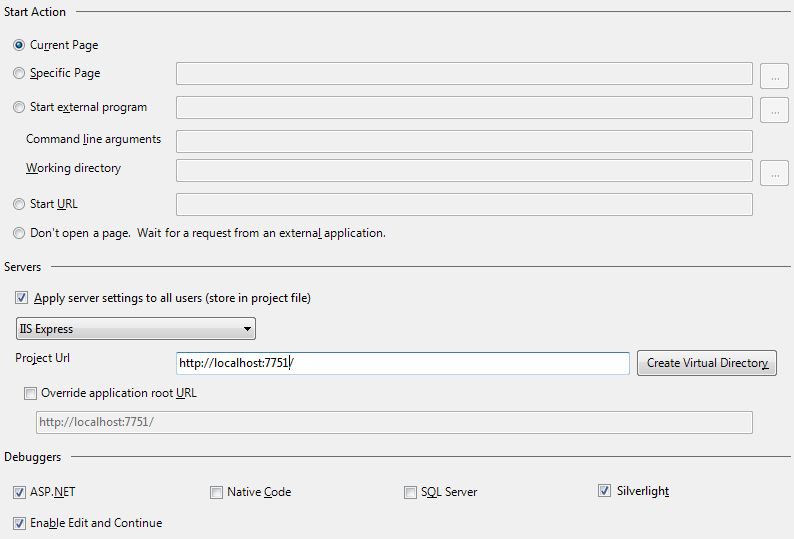The height and width of the screenshot is (539, 794).
Task: Open the browse button for Specific Page
Action: pos(774,76)
